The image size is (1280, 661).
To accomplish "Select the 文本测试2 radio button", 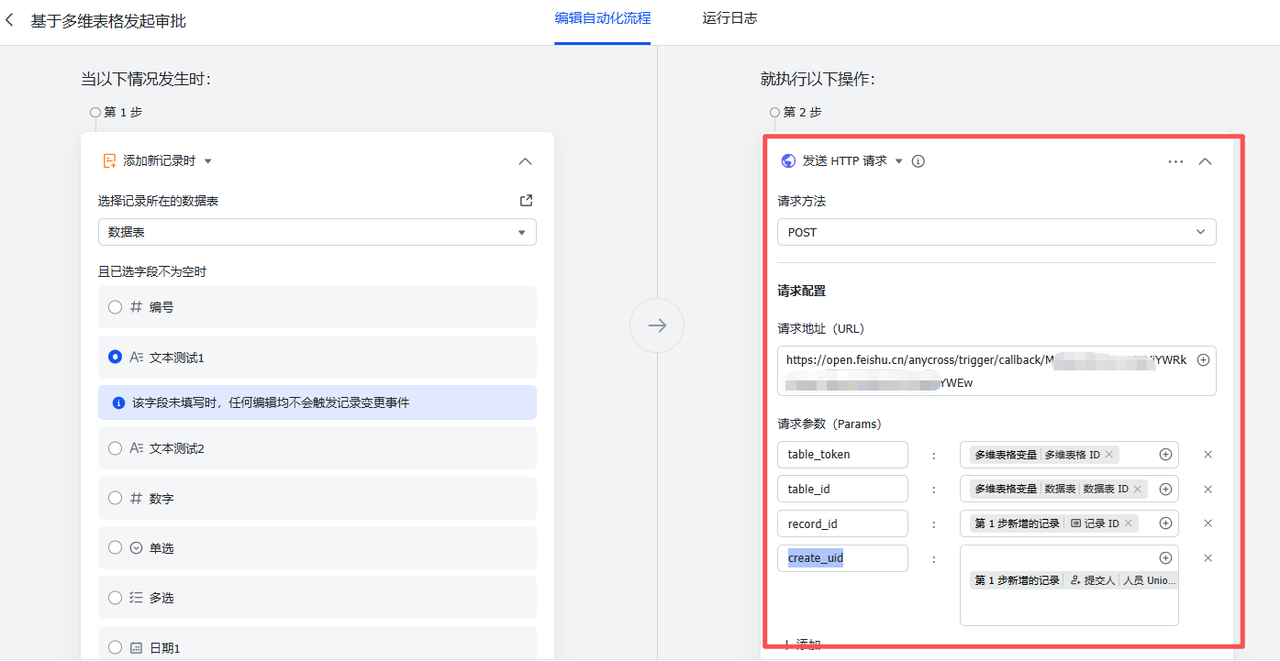I will (115, 448).
